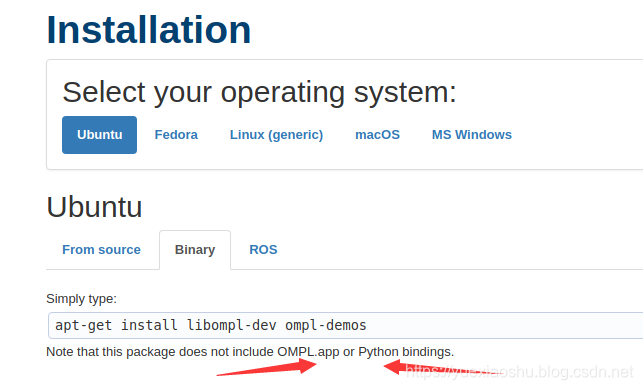Screen dimensions: 643x390
Task: Click the apt-get install command box
Action: (345, 326)
